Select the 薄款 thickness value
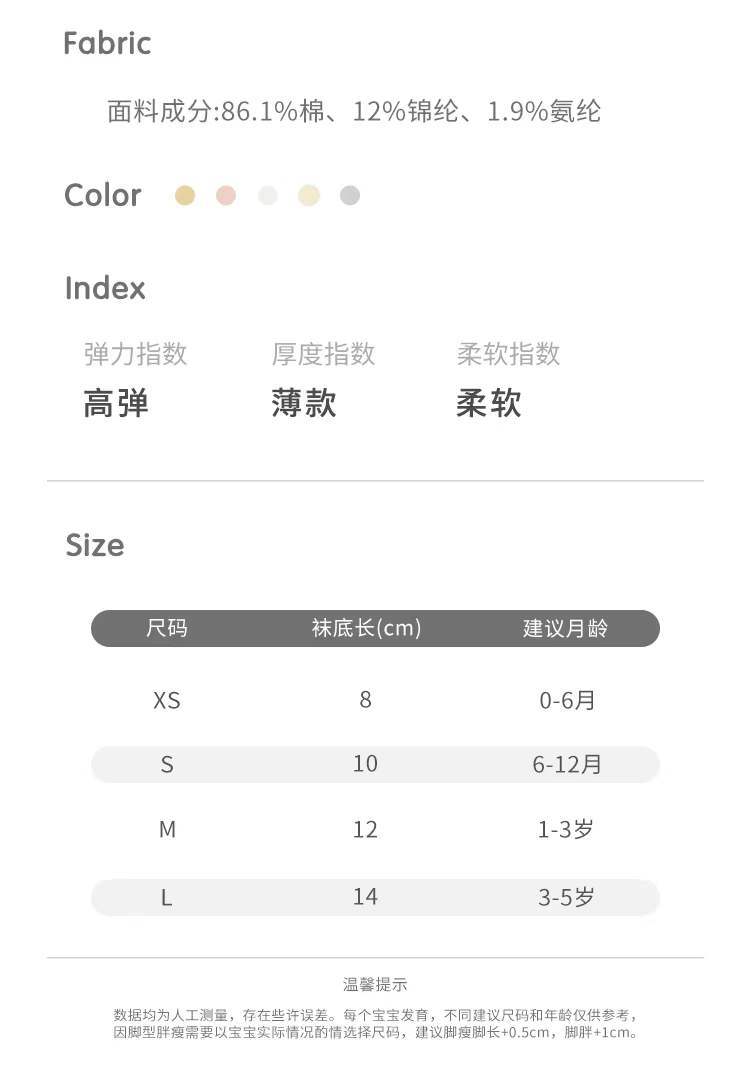This screenshot has height=1091, width=750. 304,403
